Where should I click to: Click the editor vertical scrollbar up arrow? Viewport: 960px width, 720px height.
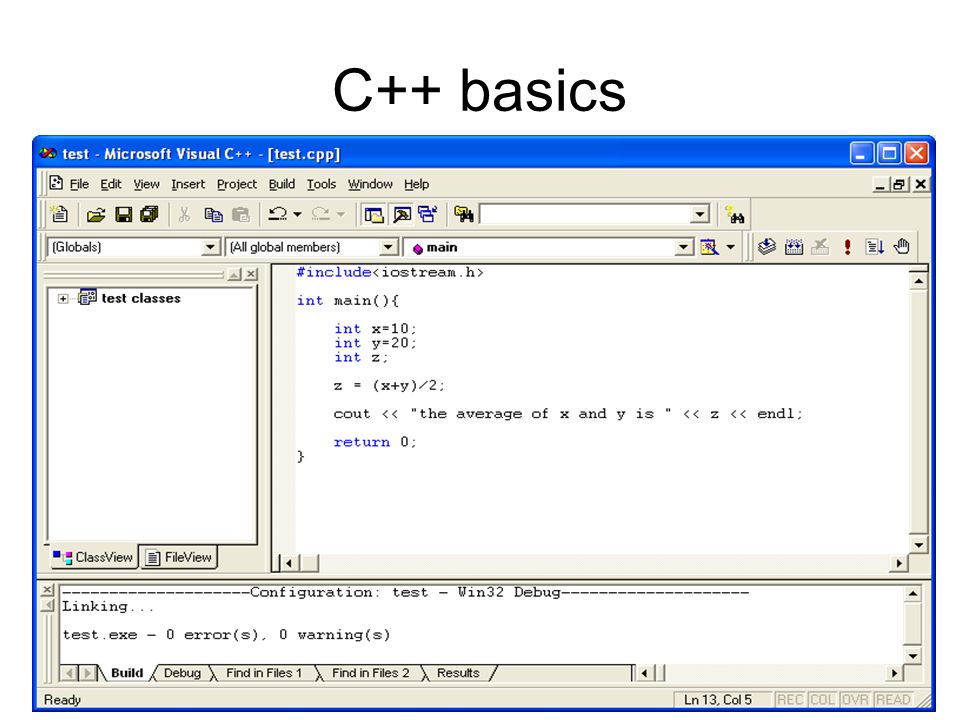click(x=918, y=282)
